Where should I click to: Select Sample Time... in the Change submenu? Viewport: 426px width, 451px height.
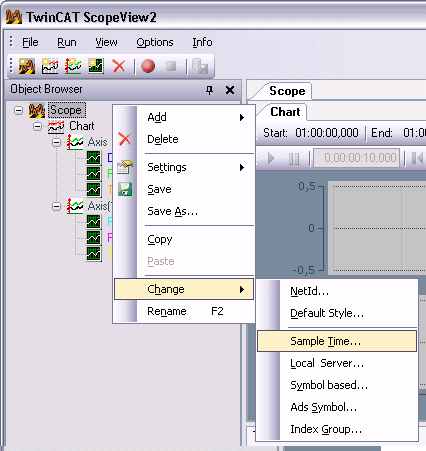click(337, 341)
